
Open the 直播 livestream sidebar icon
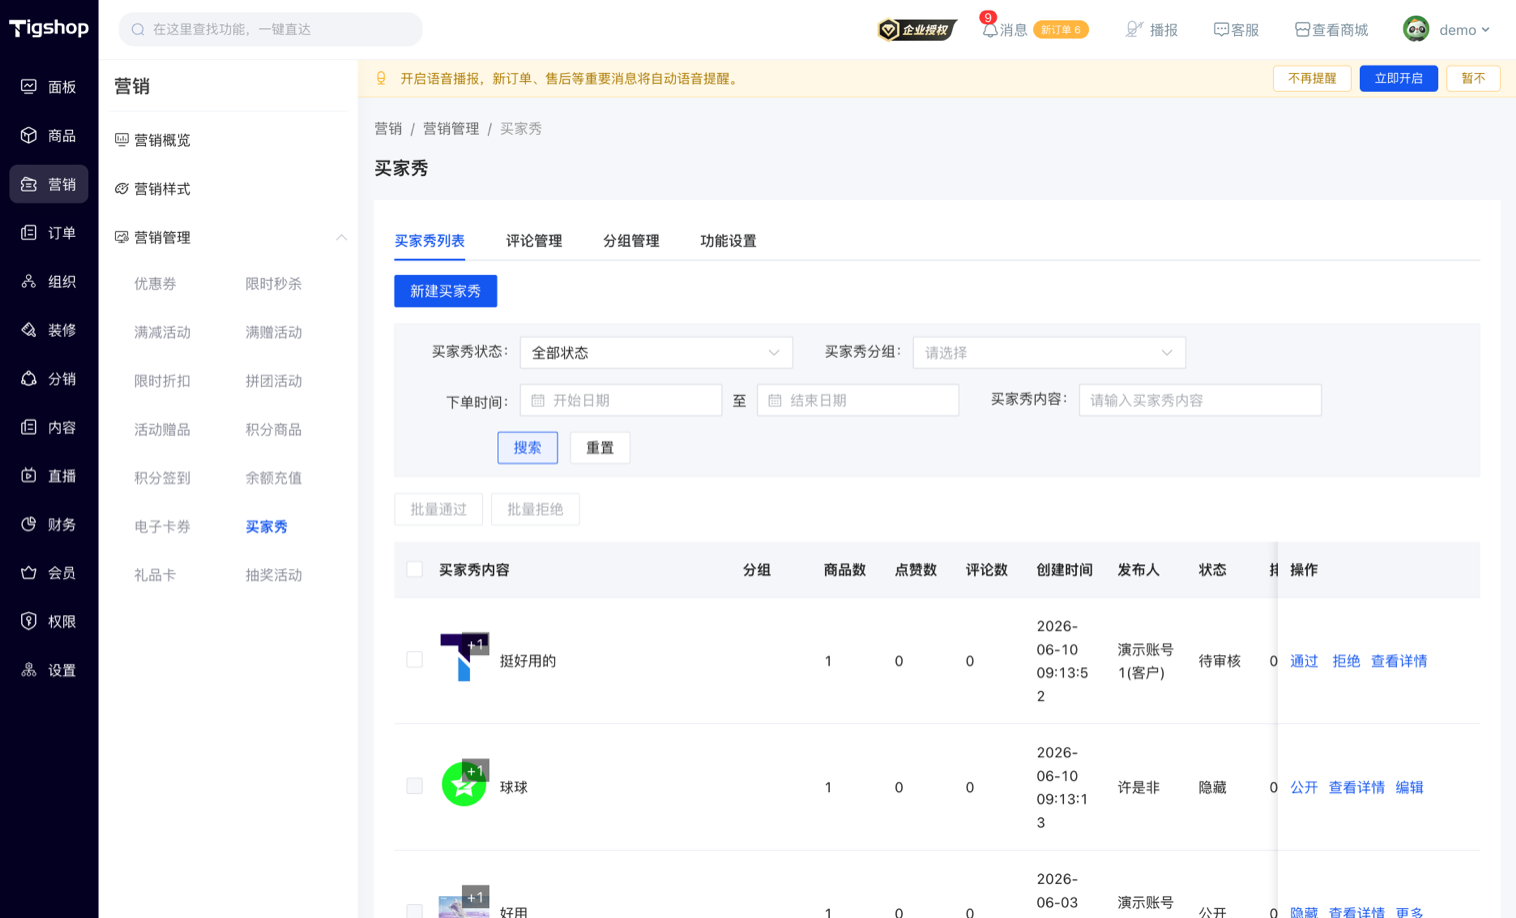(29, 476)
